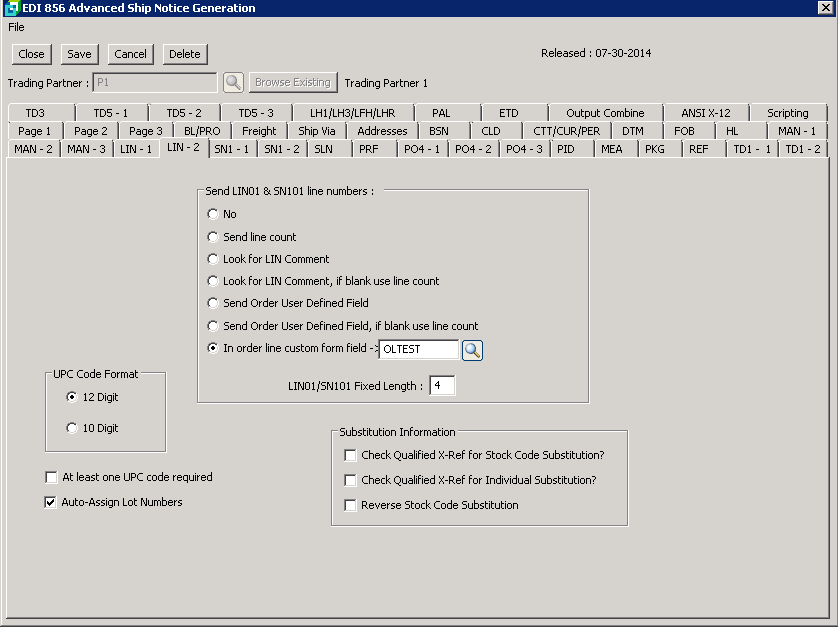Click the custom form field lookup magnifier icon

(x=472, y=350)
